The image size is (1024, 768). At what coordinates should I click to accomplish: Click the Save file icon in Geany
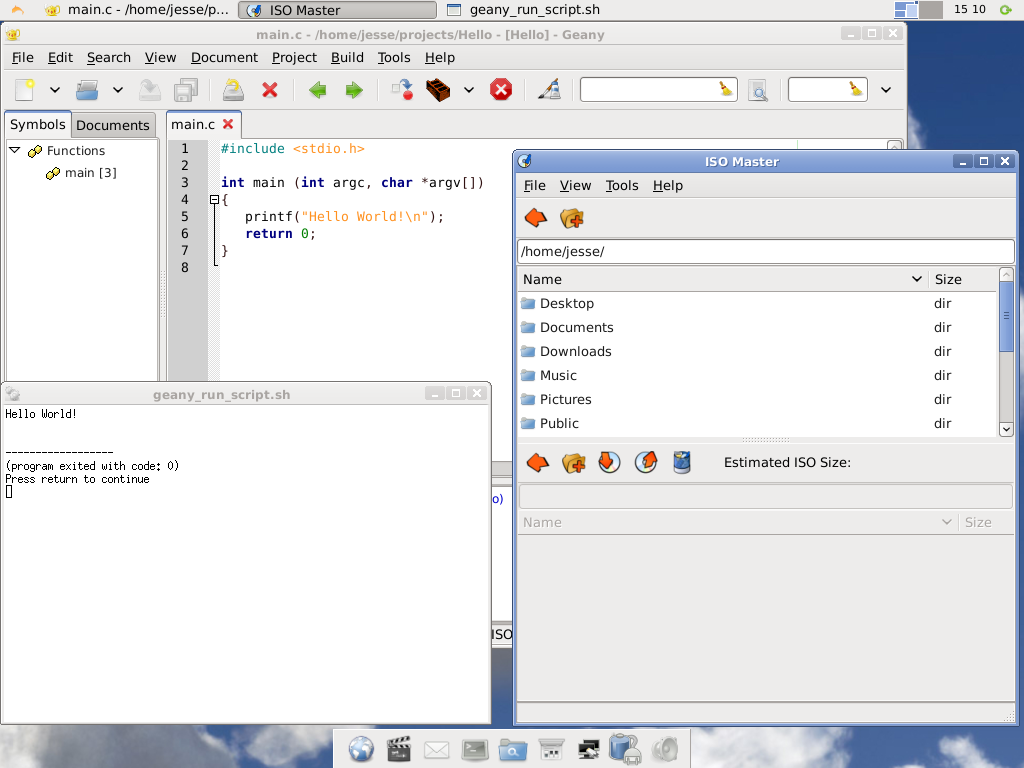coord(150,90)
